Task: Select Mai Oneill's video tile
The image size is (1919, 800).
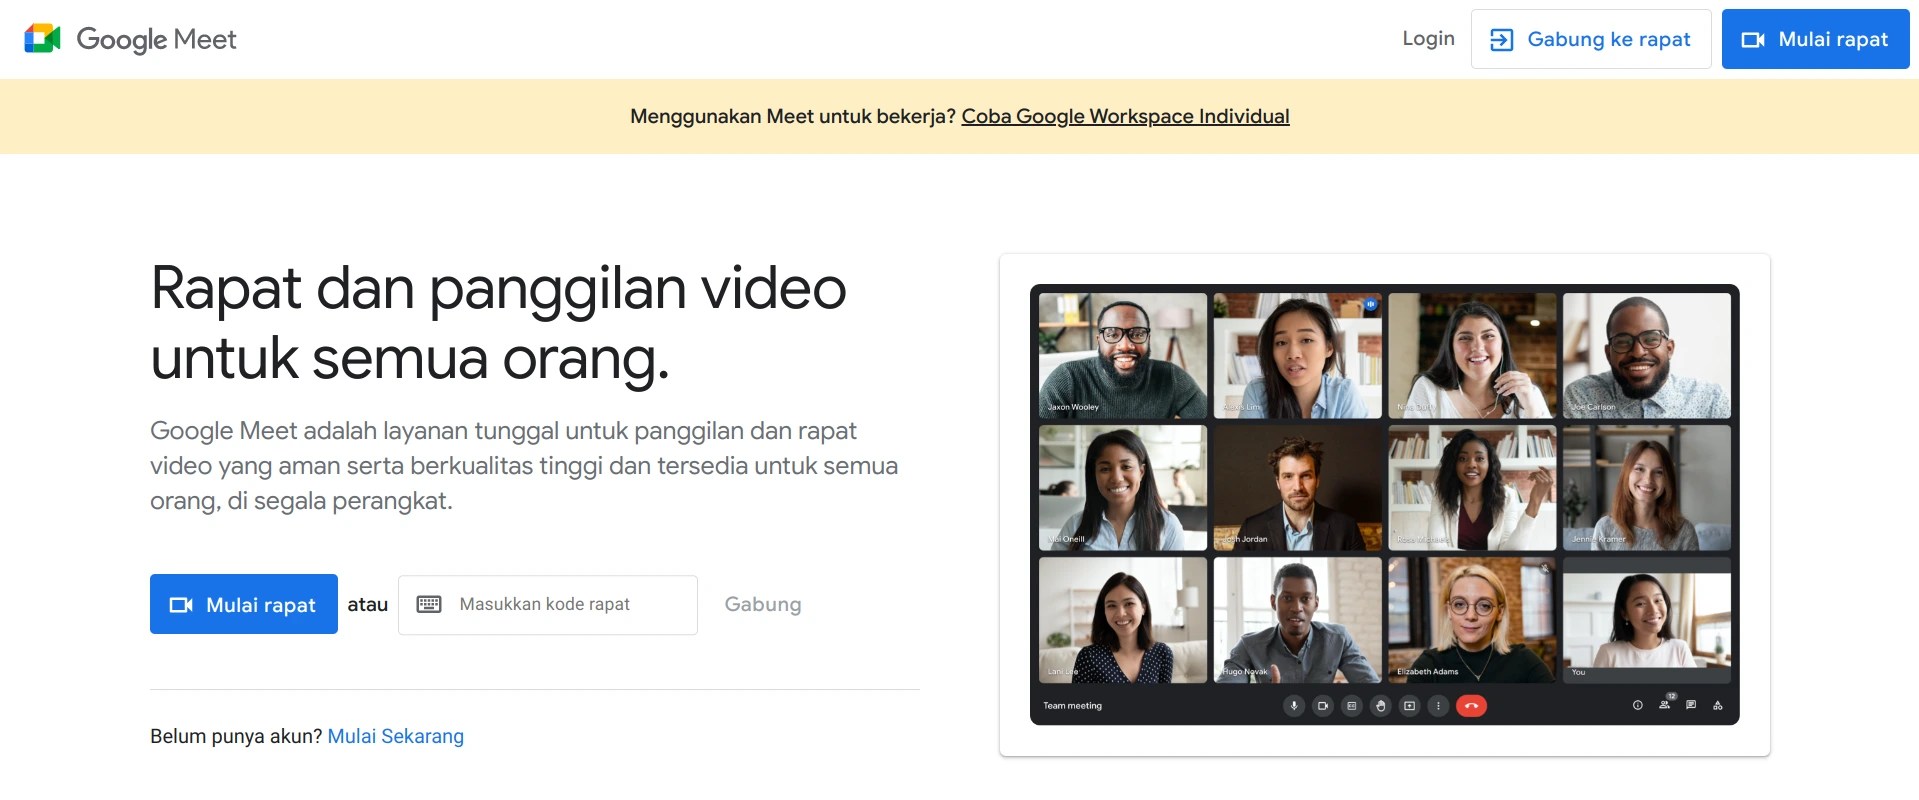Action: (x=1123, y=488)
